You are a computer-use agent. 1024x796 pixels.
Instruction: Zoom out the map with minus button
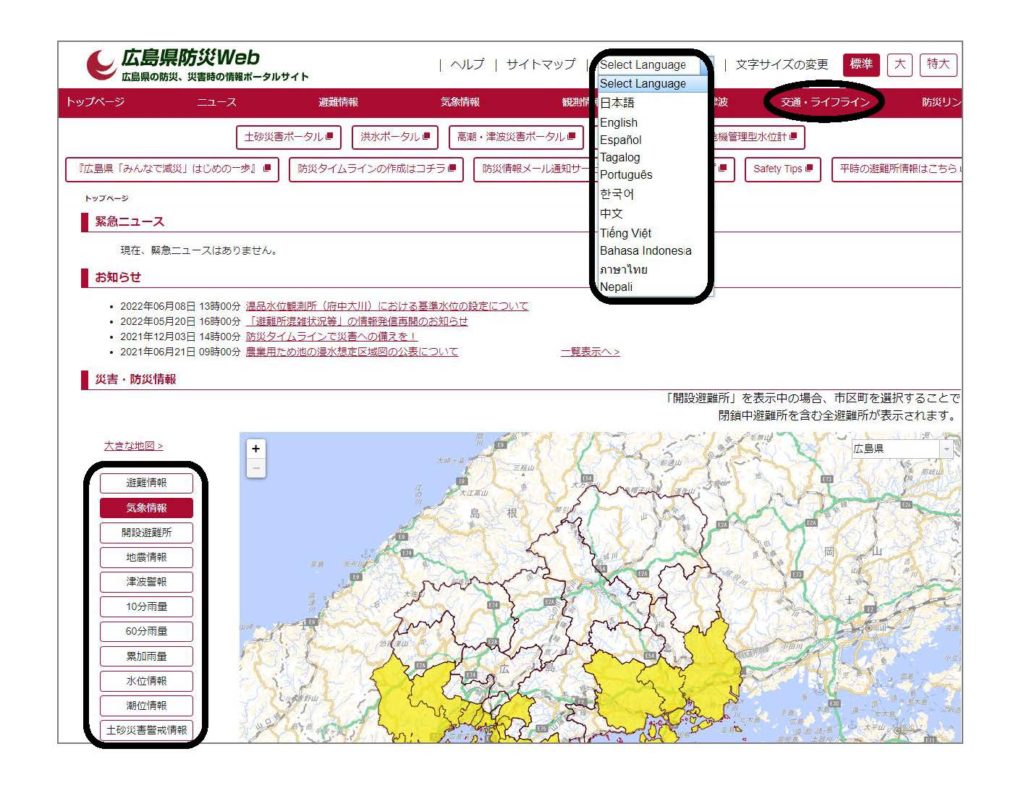point(256,468)
